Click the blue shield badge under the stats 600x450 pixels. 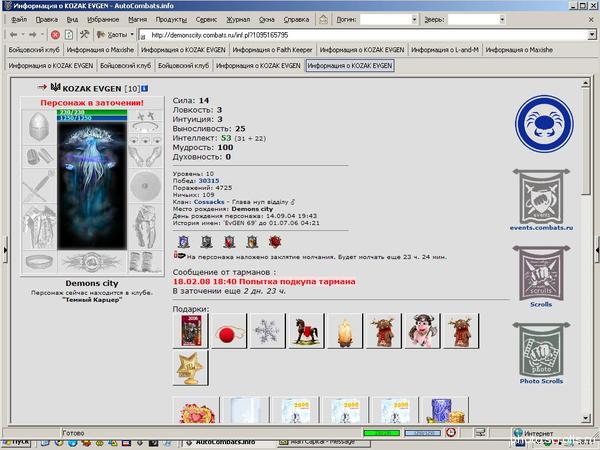184,242
